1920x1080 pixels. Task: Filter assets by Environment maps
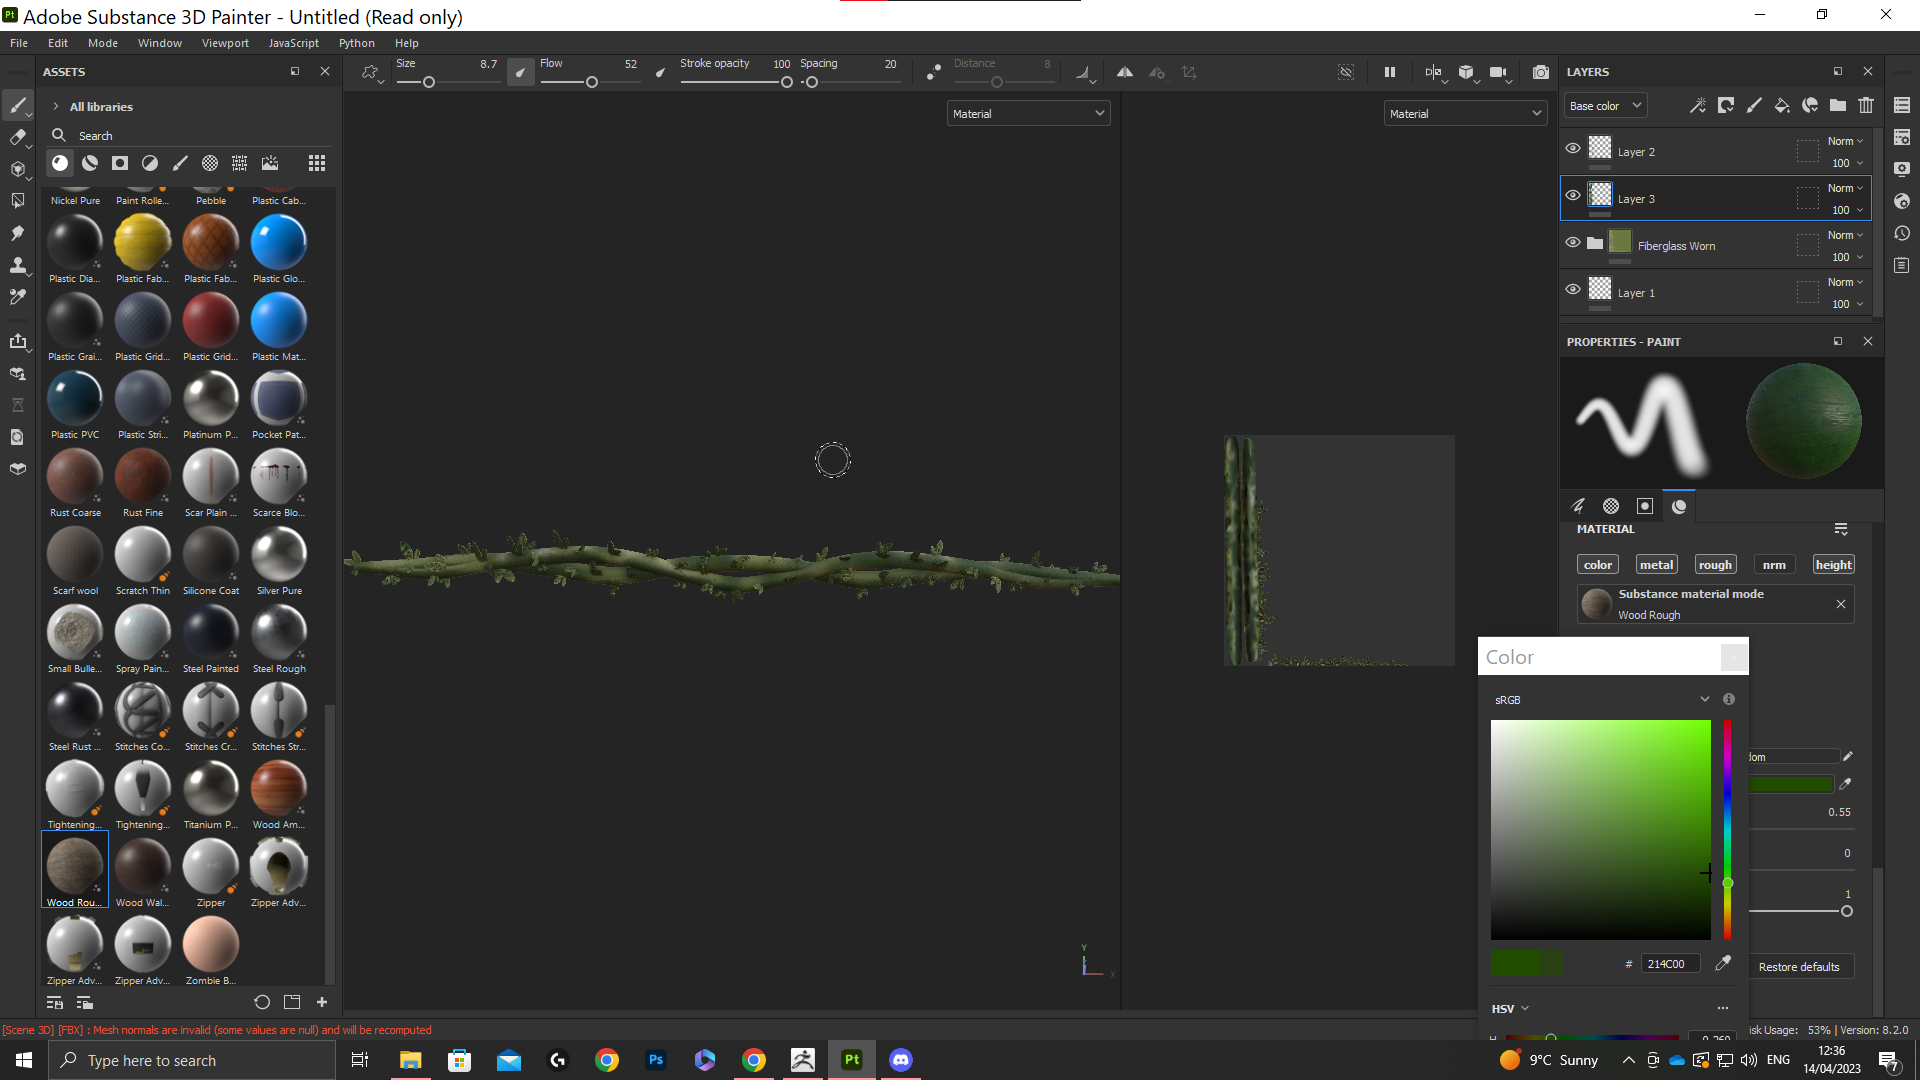point(270,163)
